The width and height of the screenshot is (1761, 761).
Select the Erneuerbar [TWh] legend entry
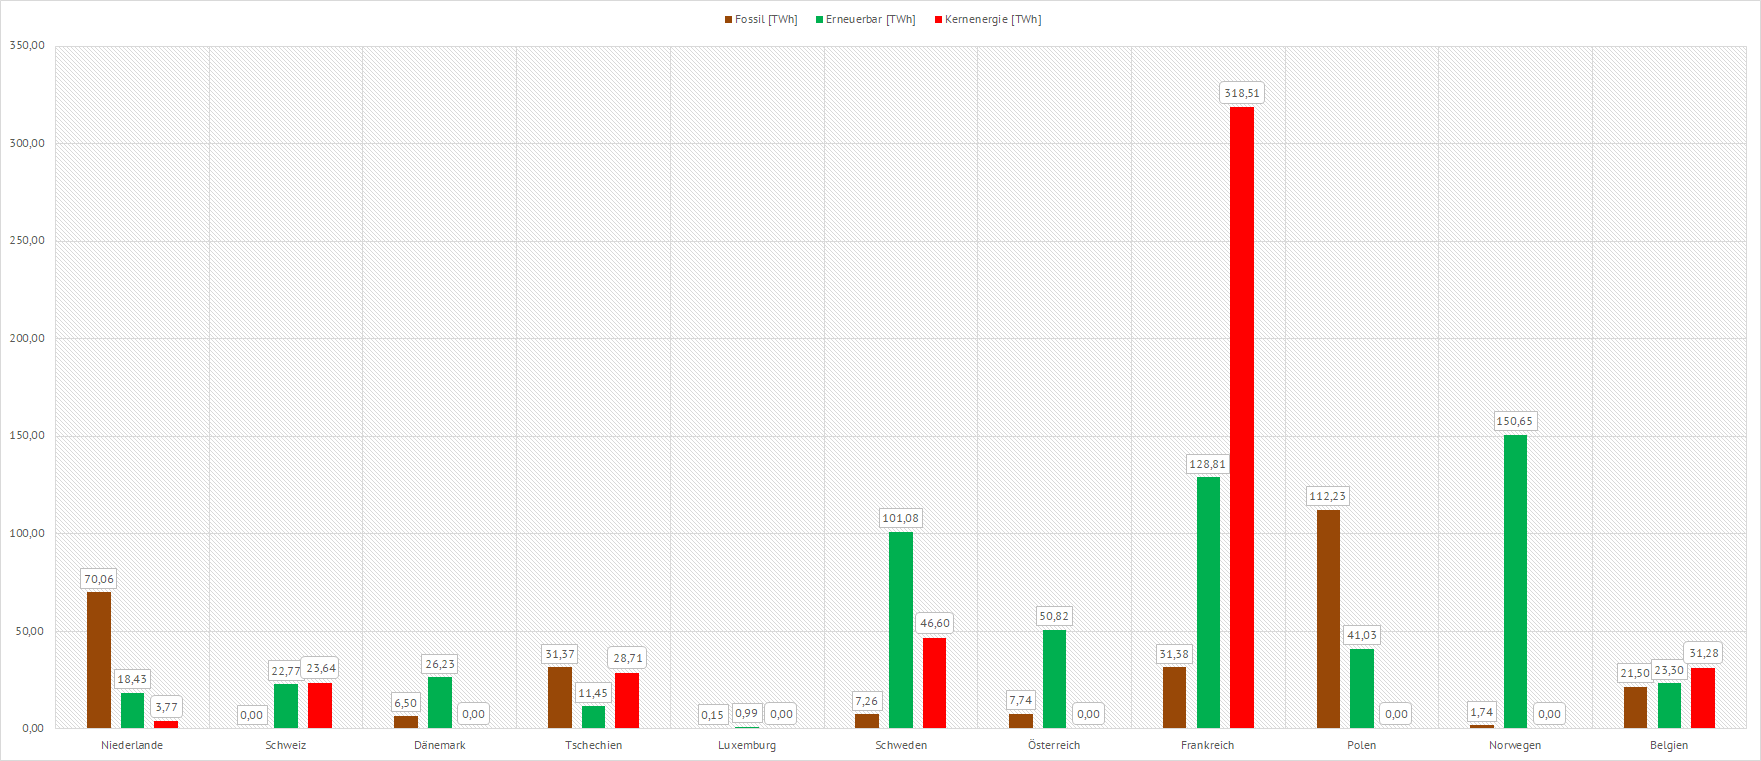click(866, 20)
